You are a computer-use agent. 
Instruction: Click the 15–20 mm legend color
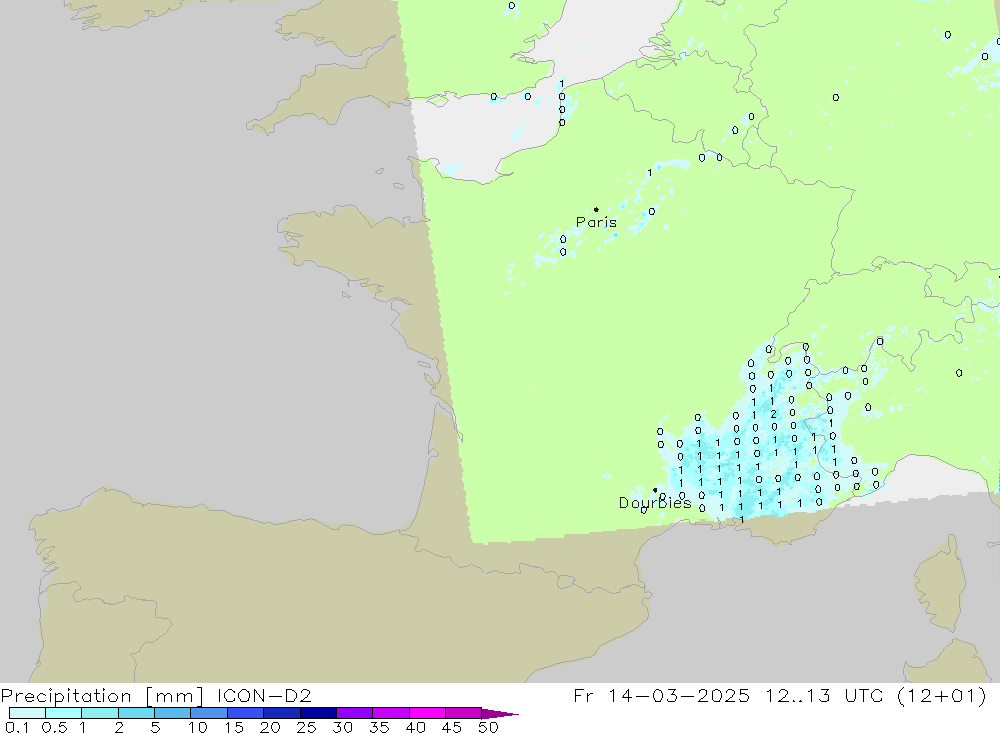245,713
